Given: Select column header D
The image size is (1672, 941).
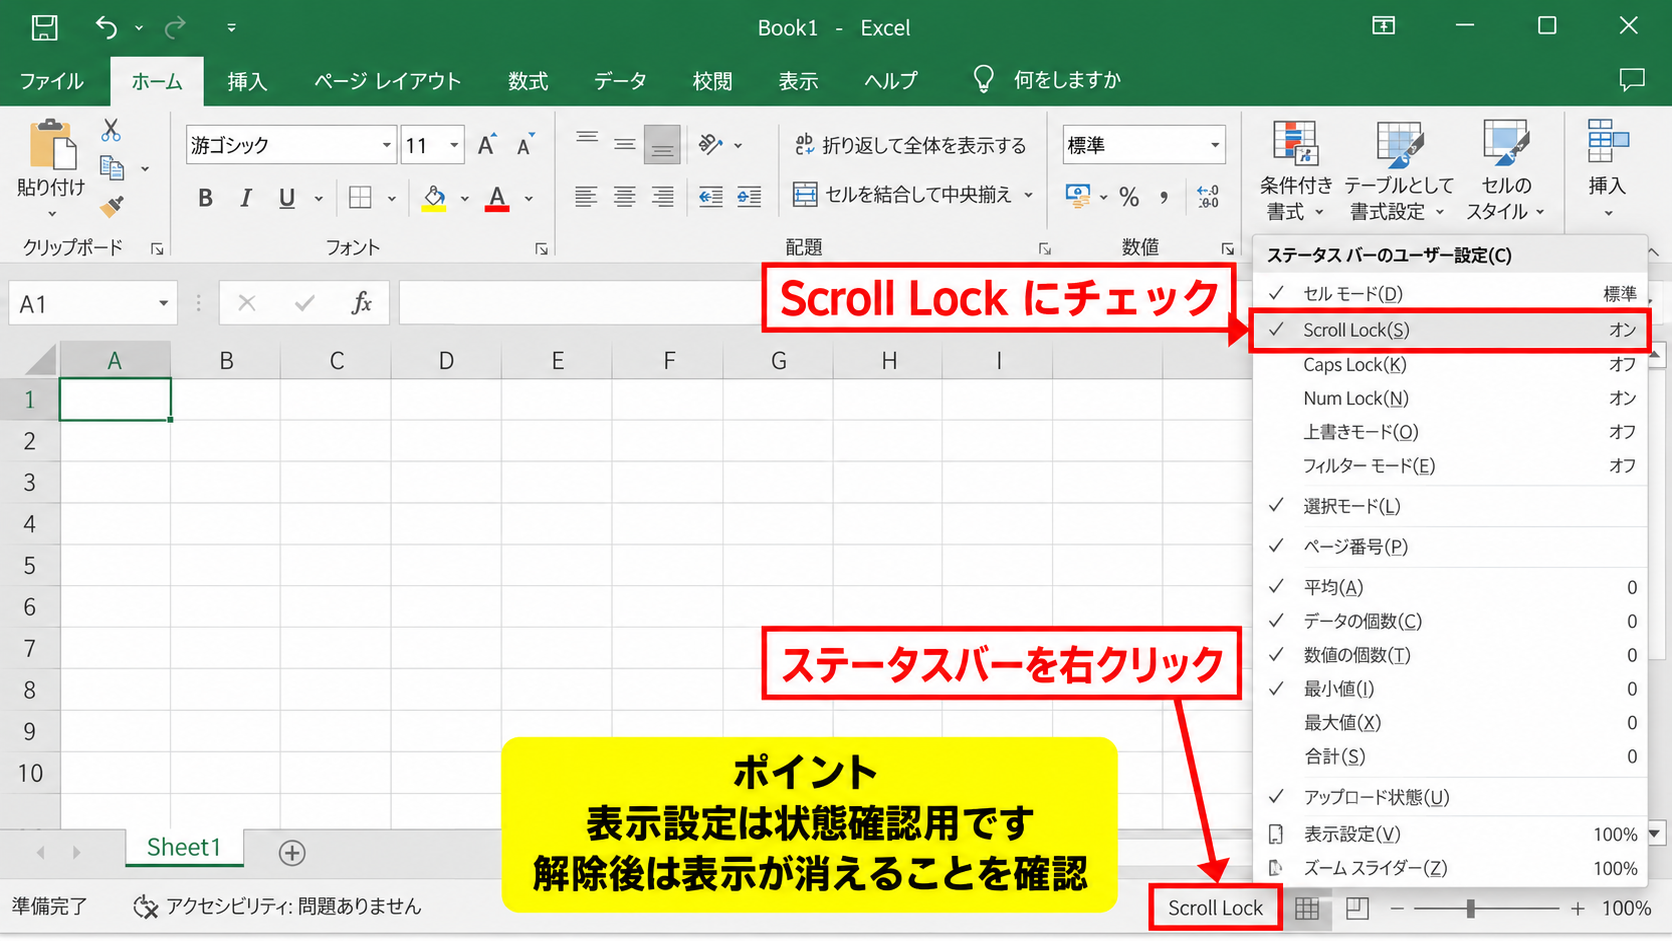Looking at the screenshot, I should (x=446, y=360).
